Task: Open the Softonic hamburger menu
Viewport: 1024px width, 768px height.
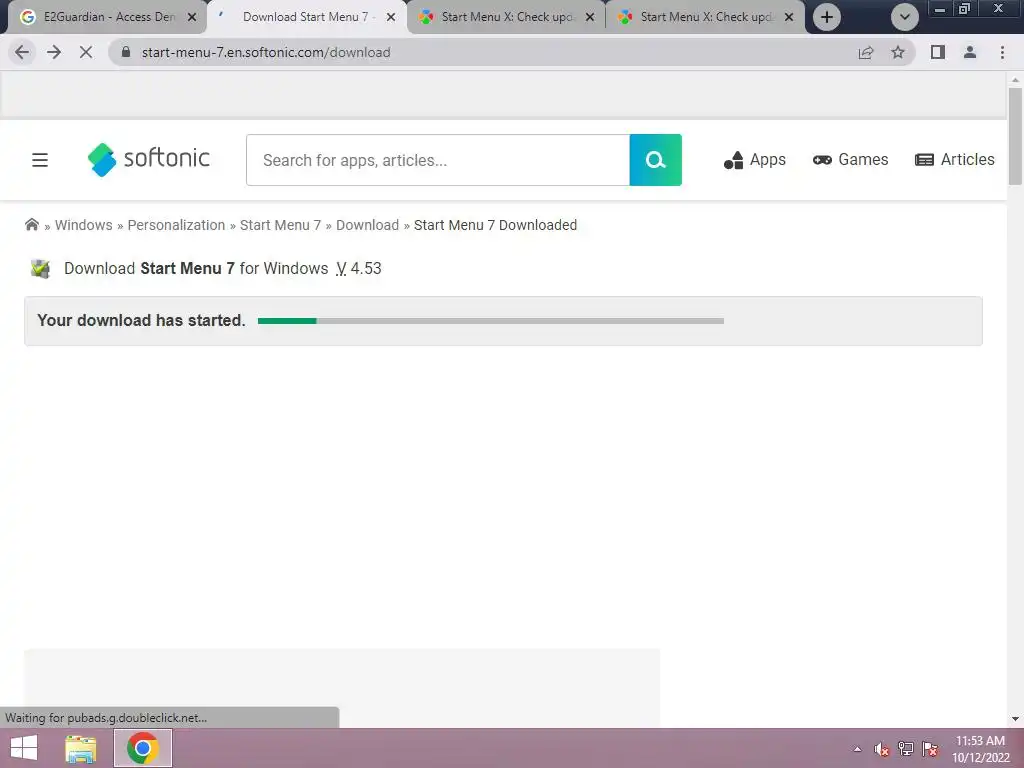Action: [x=40, y=160]
